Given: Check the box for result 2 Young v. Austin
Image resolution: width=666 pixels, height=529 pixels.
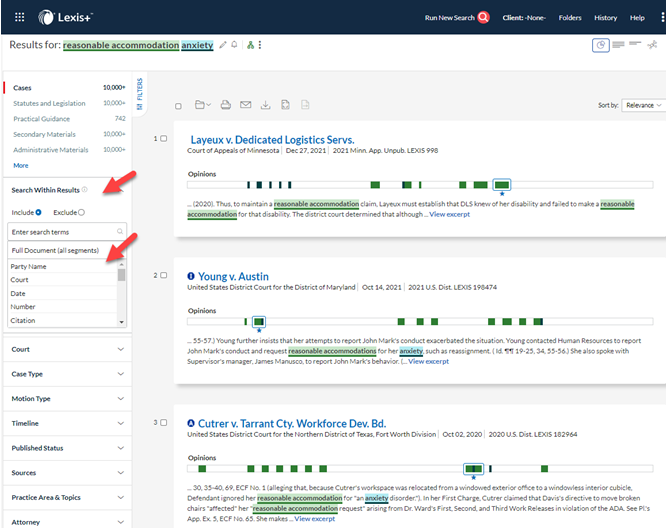Looking at the screenshot, I should click(164, 275).
